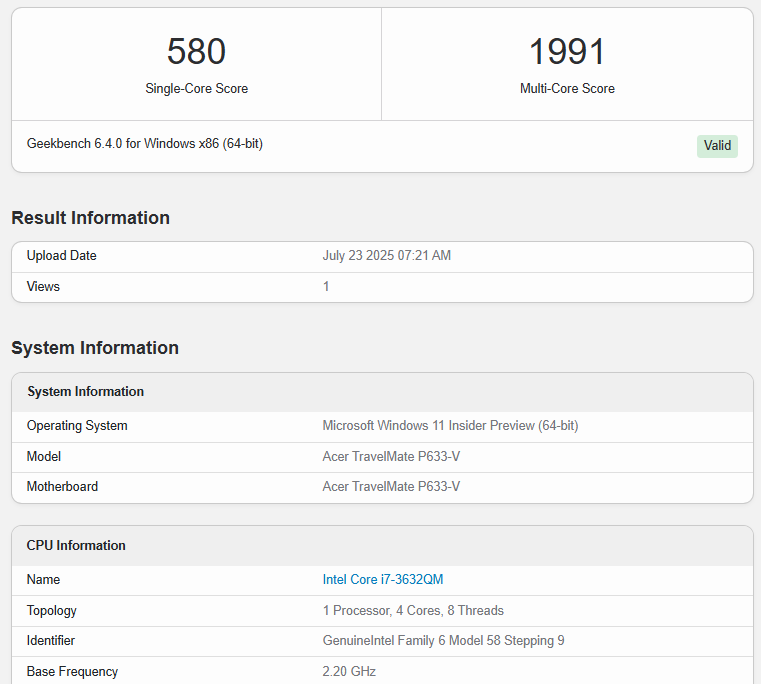Screen dimensions: 761x684
Task: Click the Name row label under CPU
Action: (x=43, y=580)
